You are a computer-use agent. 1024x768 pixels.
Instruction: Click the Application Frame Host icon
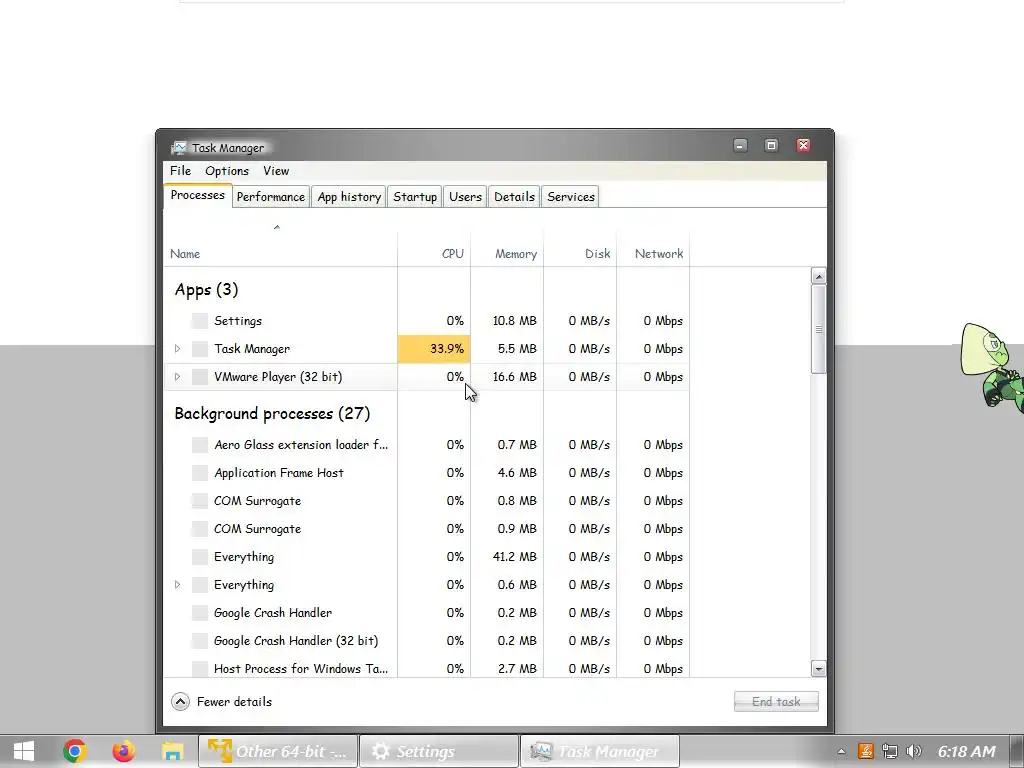200,473
